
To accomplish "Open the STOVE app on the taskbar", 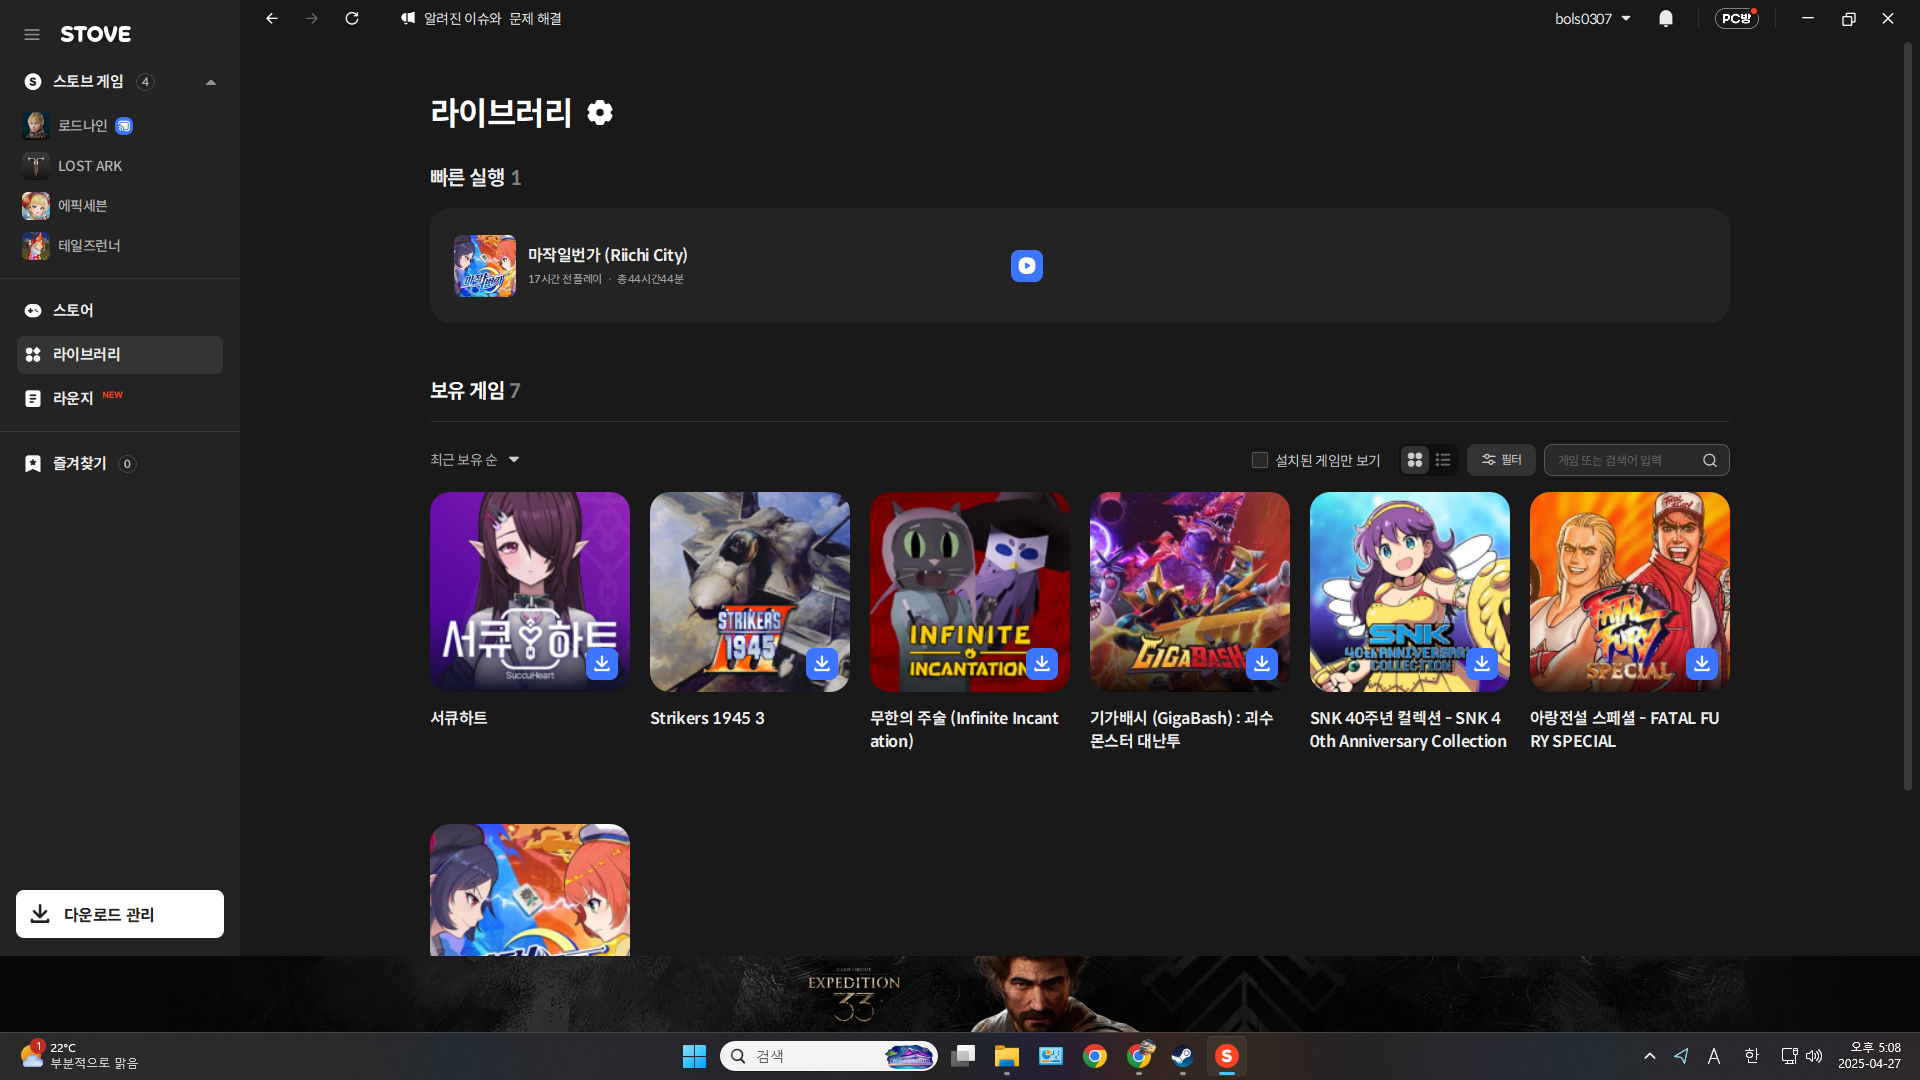I will click(1227, 1056).
